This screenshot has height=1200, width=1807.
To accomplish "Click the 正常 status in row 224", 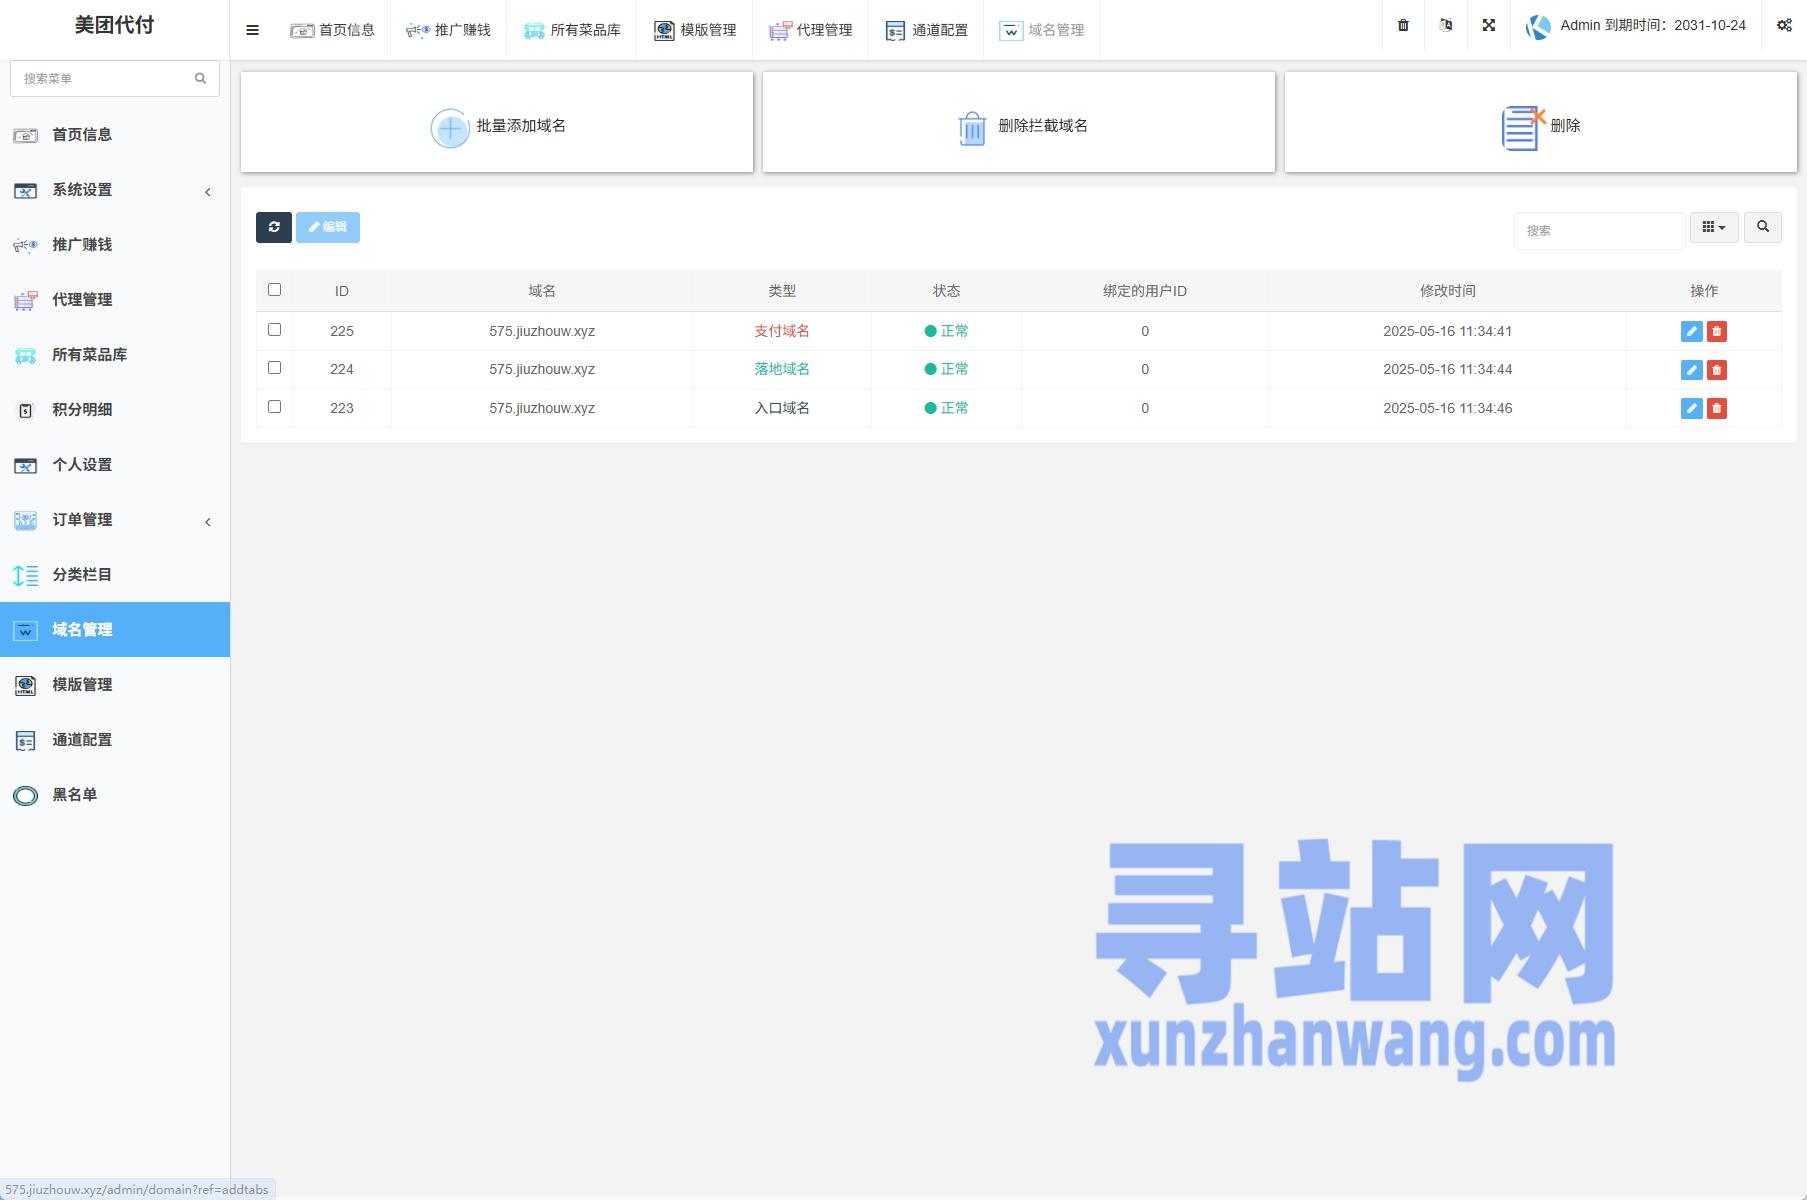I will 946,369.
